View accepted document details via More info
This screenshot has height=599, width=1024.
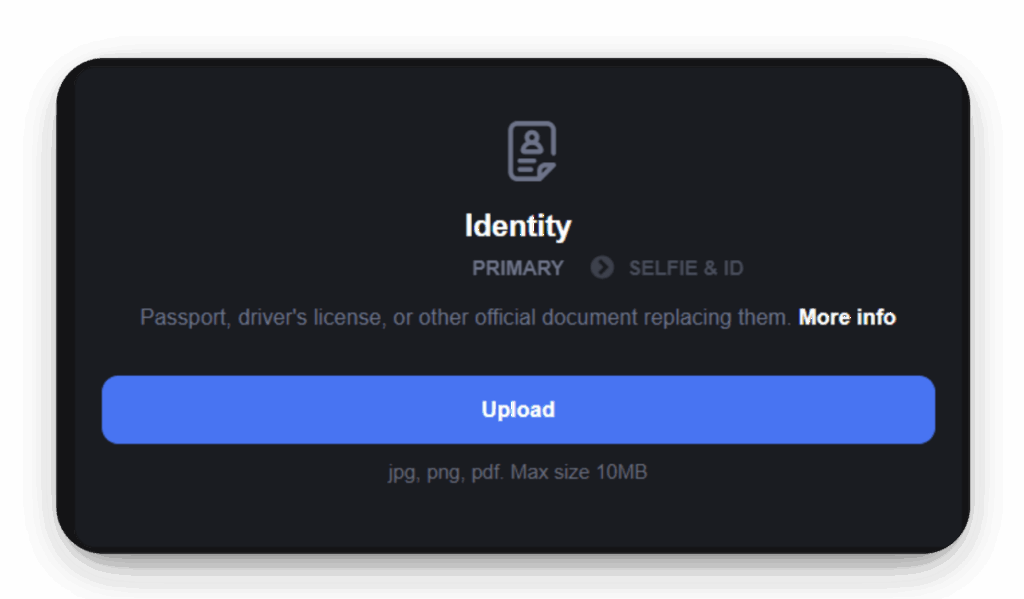[x=847, y=317]
